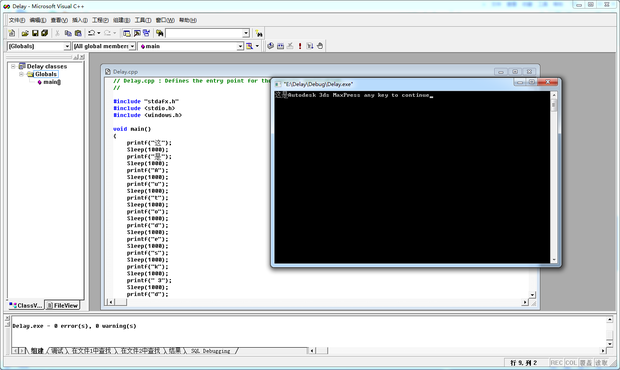Click the Undo arrow icon
The image size is (620, 370).
tap(91, 33)
